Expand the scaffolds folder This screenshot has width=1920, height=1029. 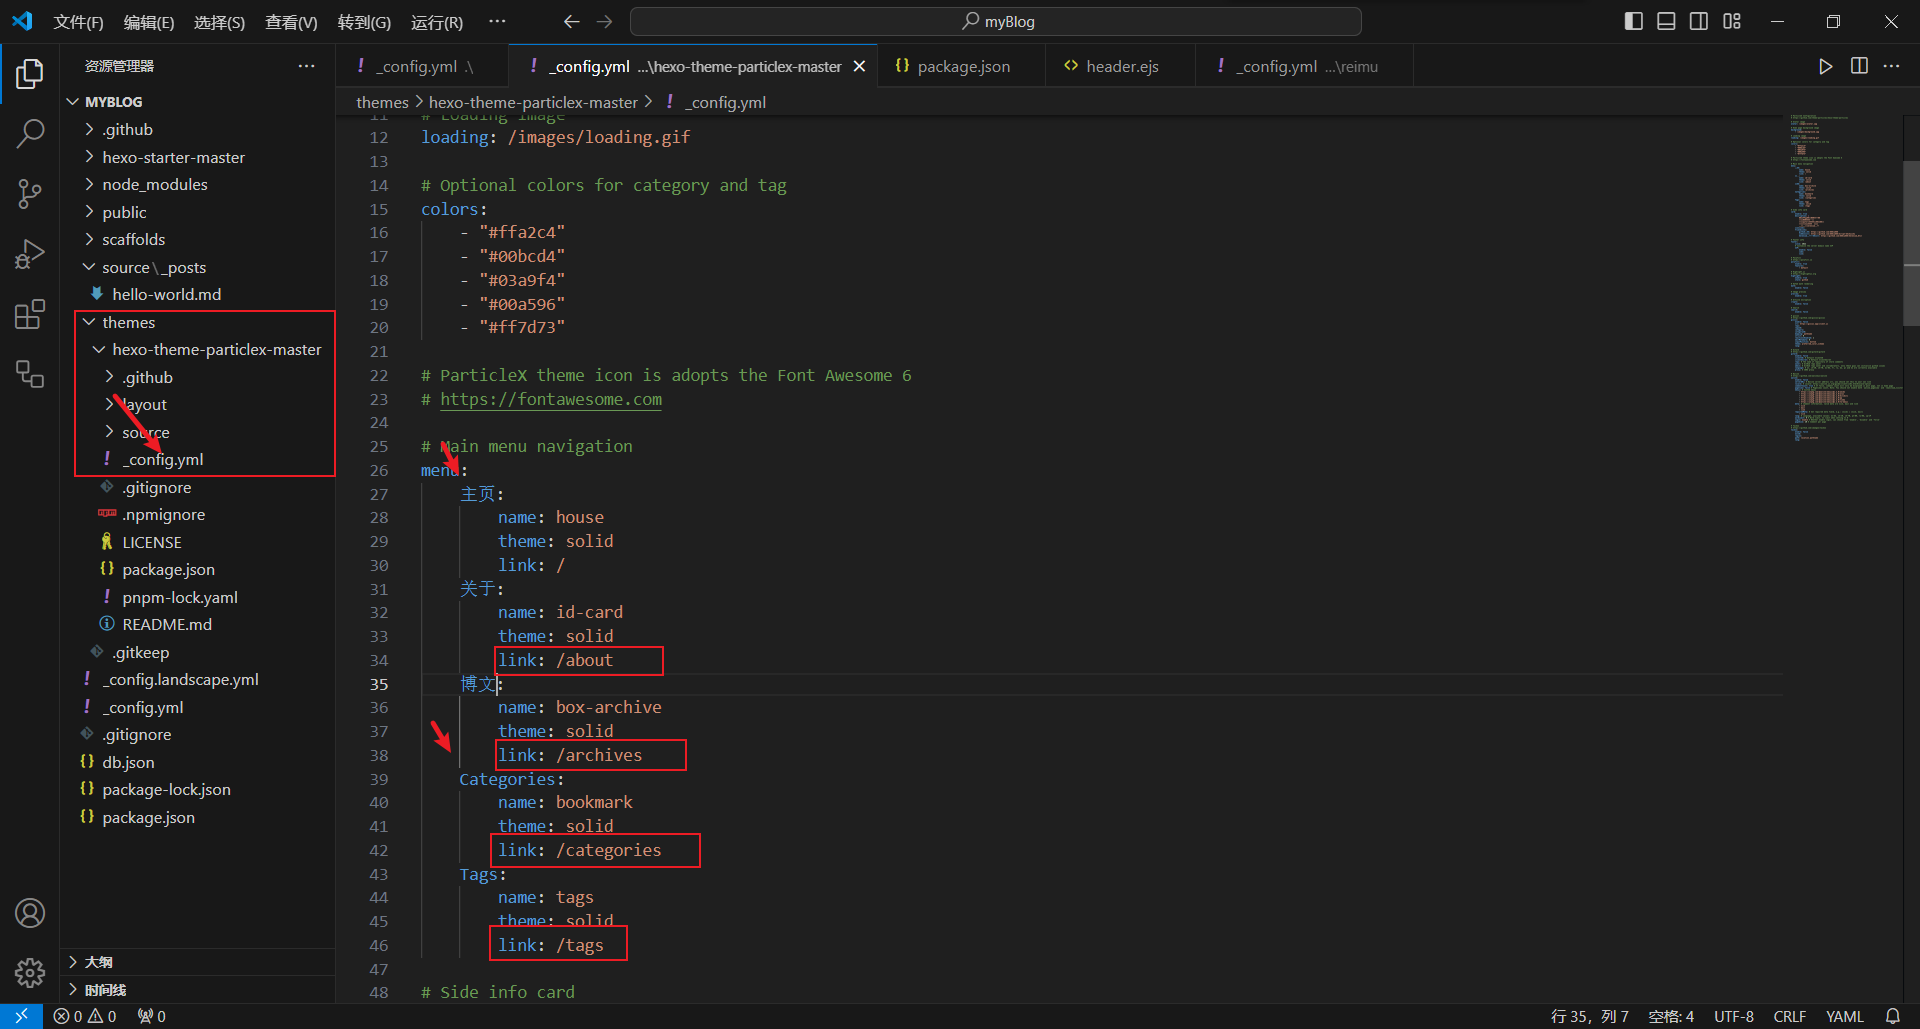tap(197, 239)
